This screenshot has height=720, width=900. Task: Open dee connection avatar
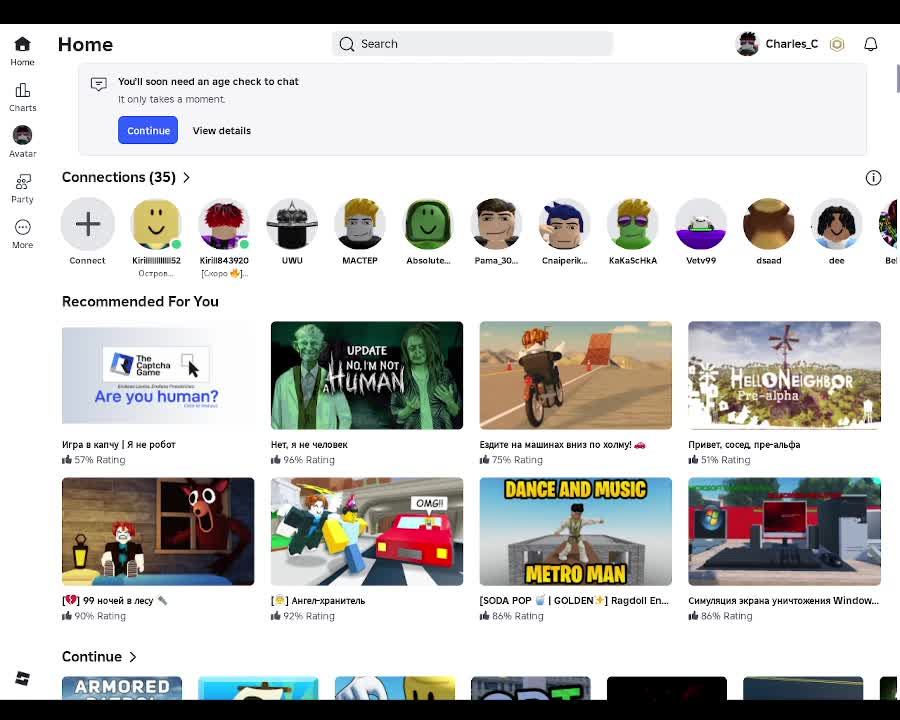pos(836,224)
